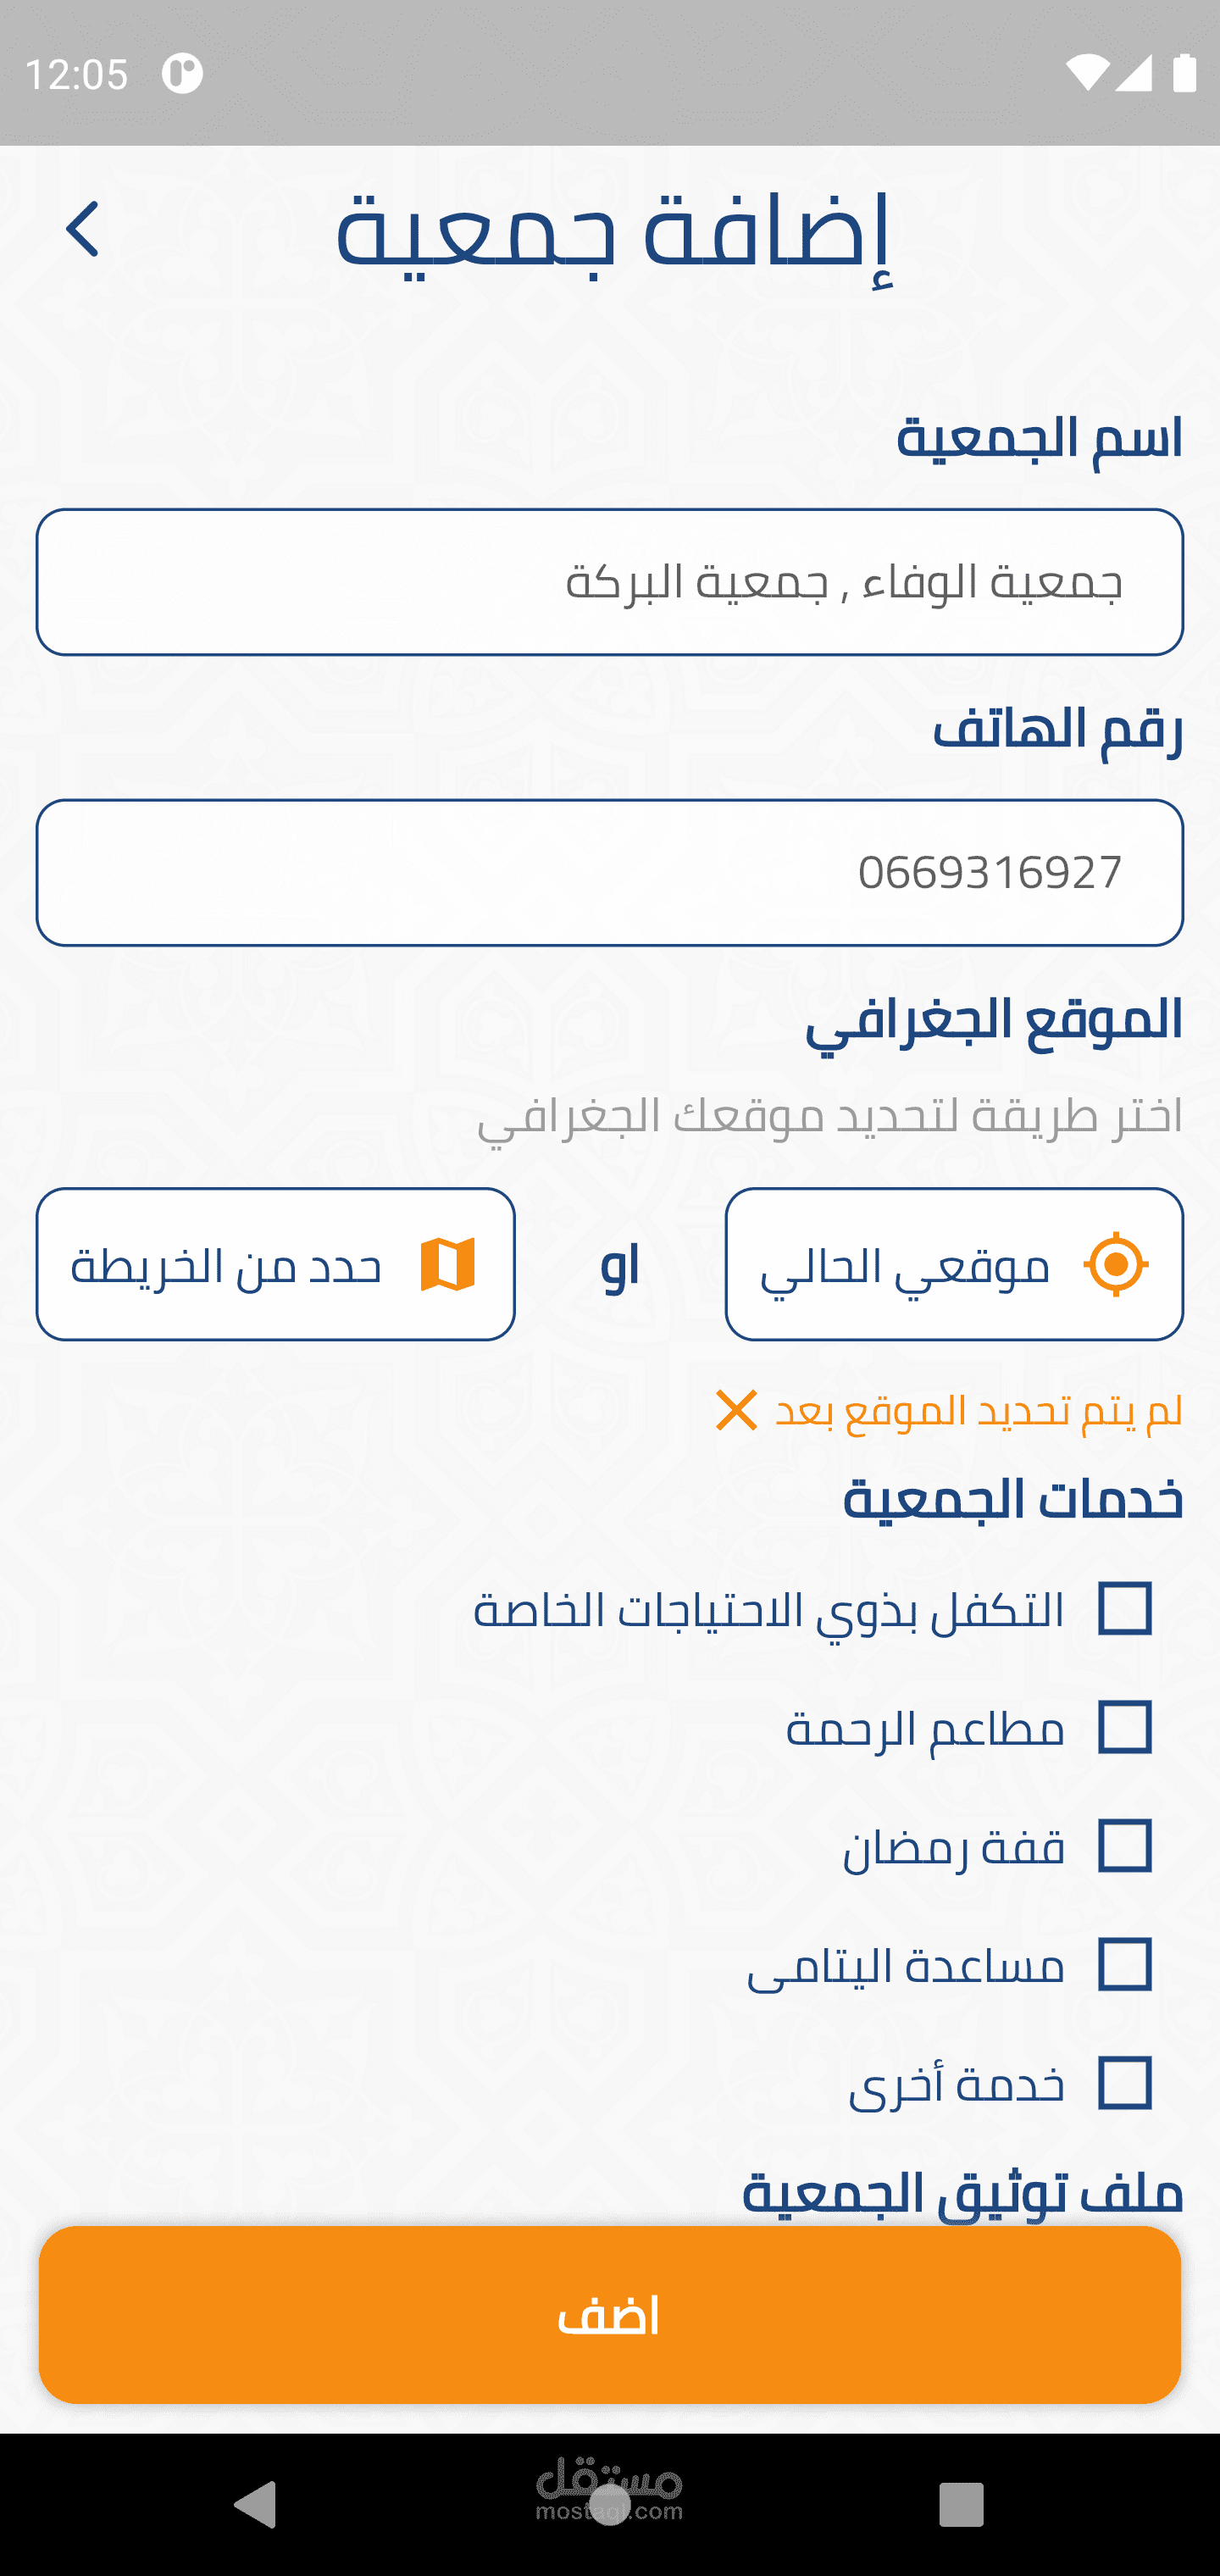Tap the battery icon in status bar
The width and height of the screenshot is (1220, 2576).
pos(1184,73)
